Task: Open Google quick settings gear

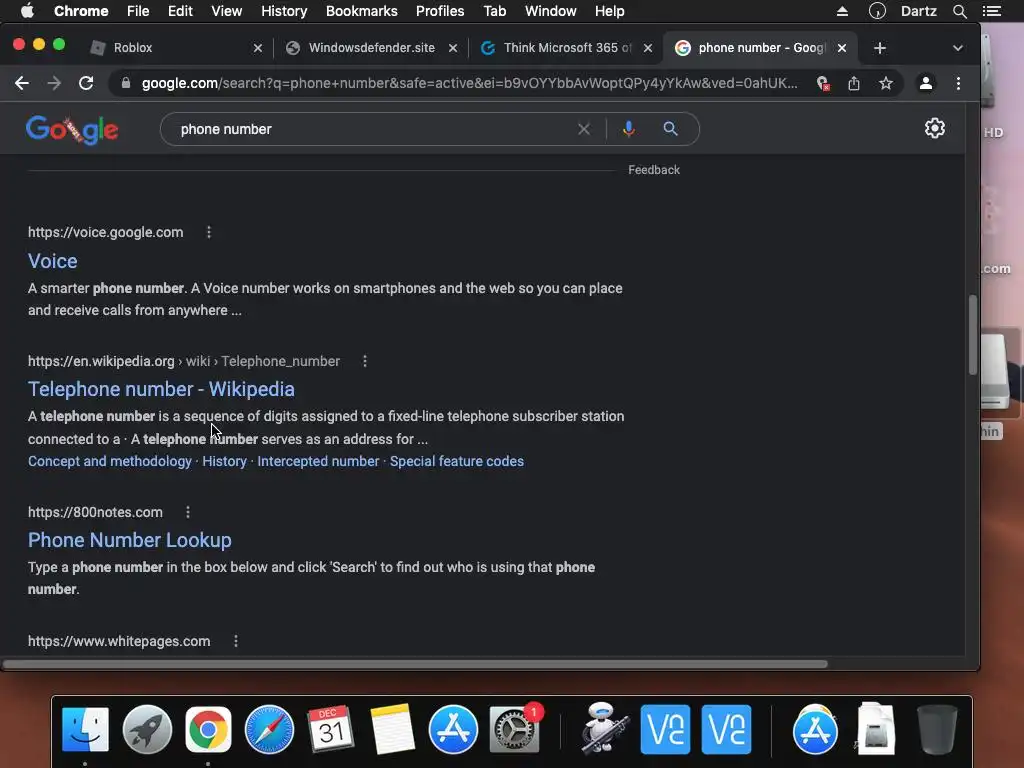Action: tap(935, 128)
